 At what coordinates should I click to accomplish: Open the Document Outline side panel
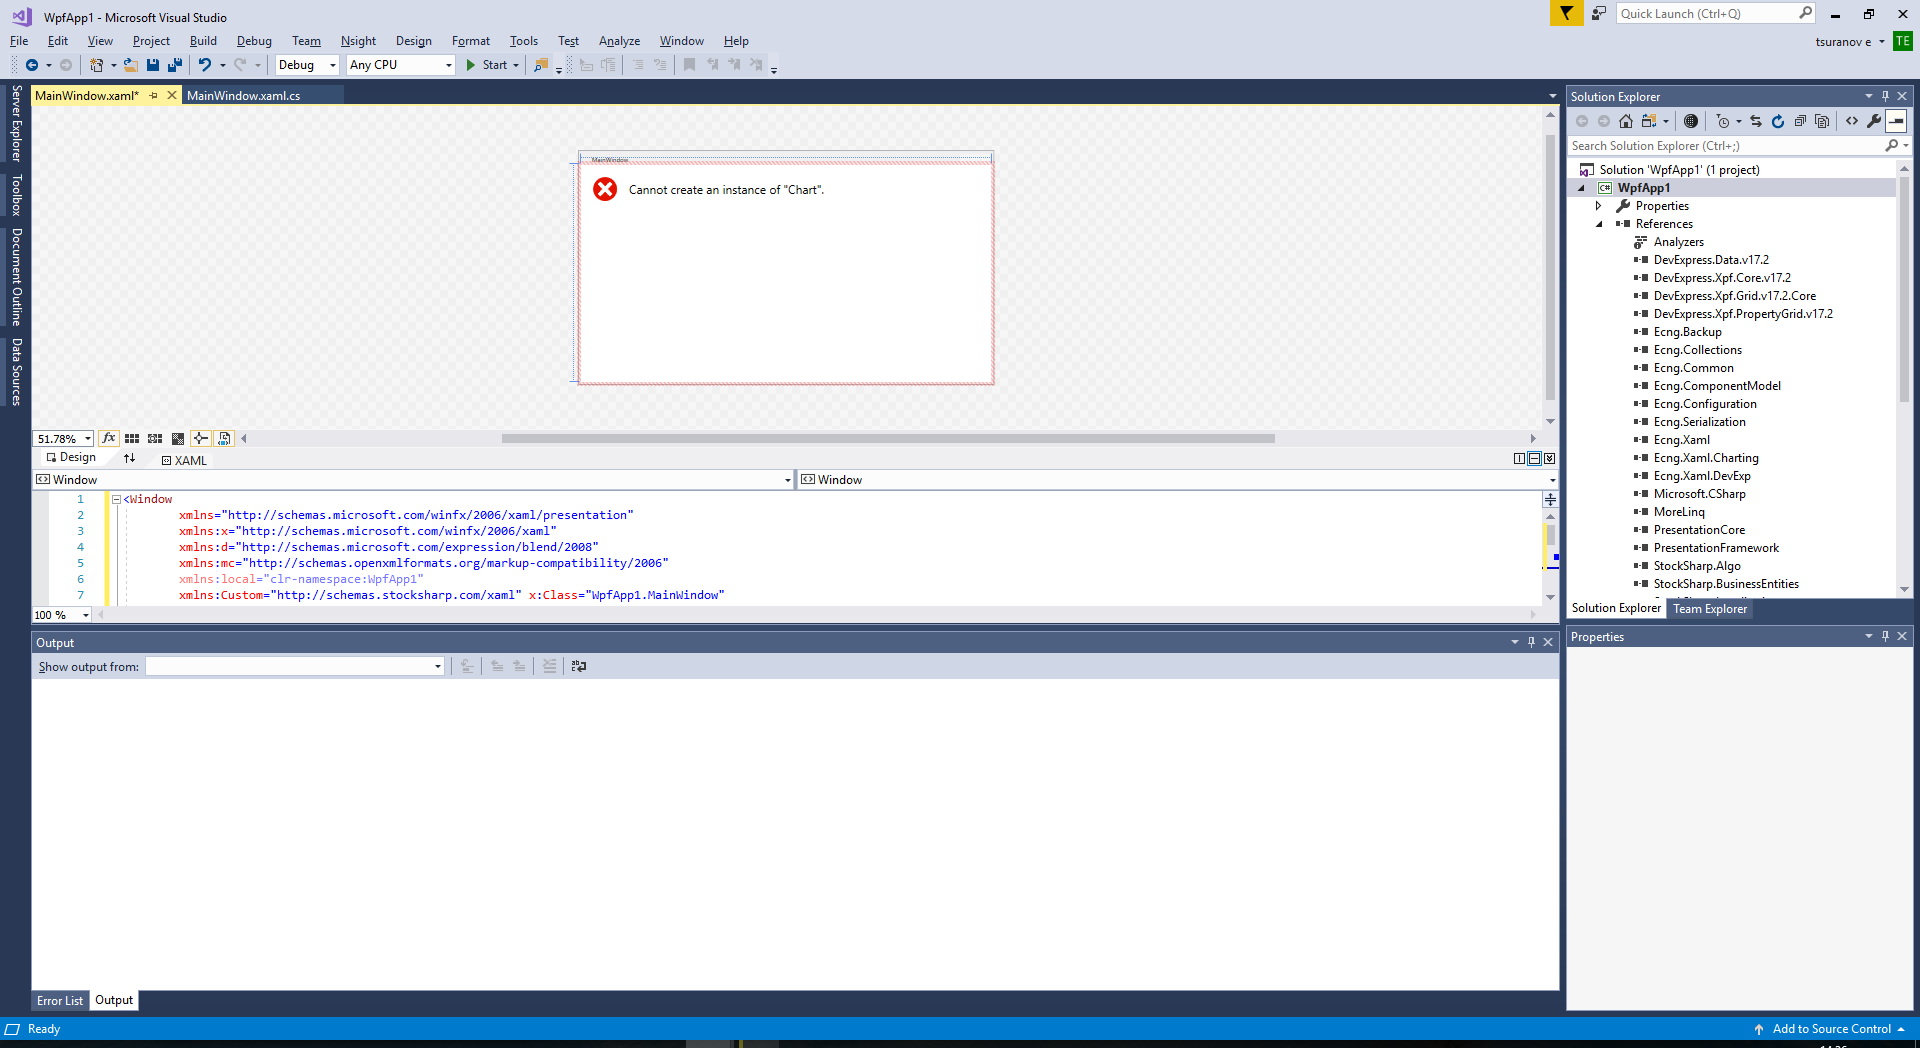pyautogui.click(x=16, y=277)
